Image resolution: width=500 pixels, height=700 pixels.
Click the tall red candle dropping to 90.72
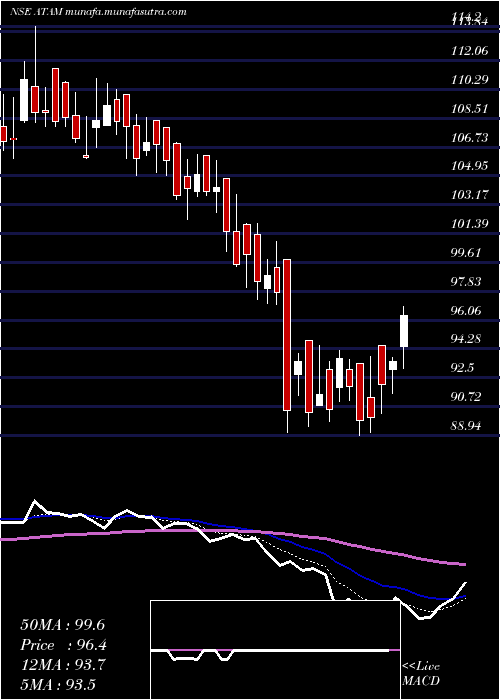[x=287, y=335]
